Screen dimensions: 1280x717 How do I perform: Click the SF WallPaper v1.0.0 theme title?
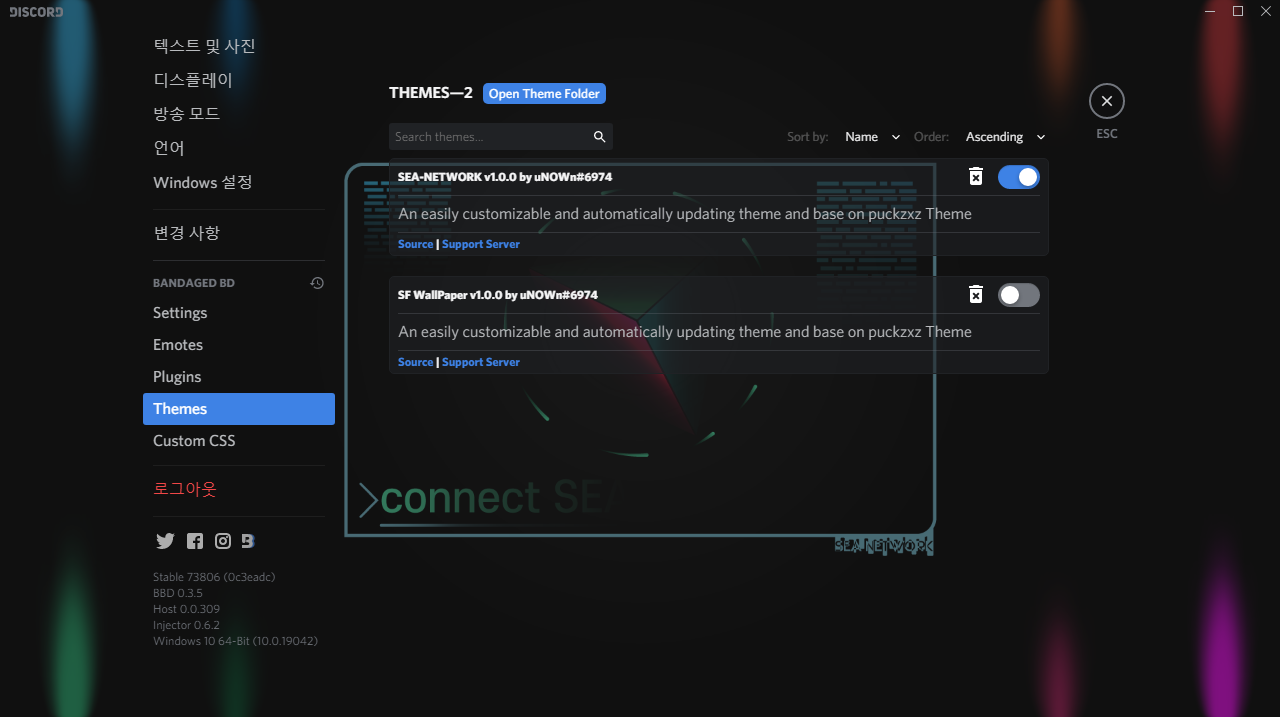498,295
